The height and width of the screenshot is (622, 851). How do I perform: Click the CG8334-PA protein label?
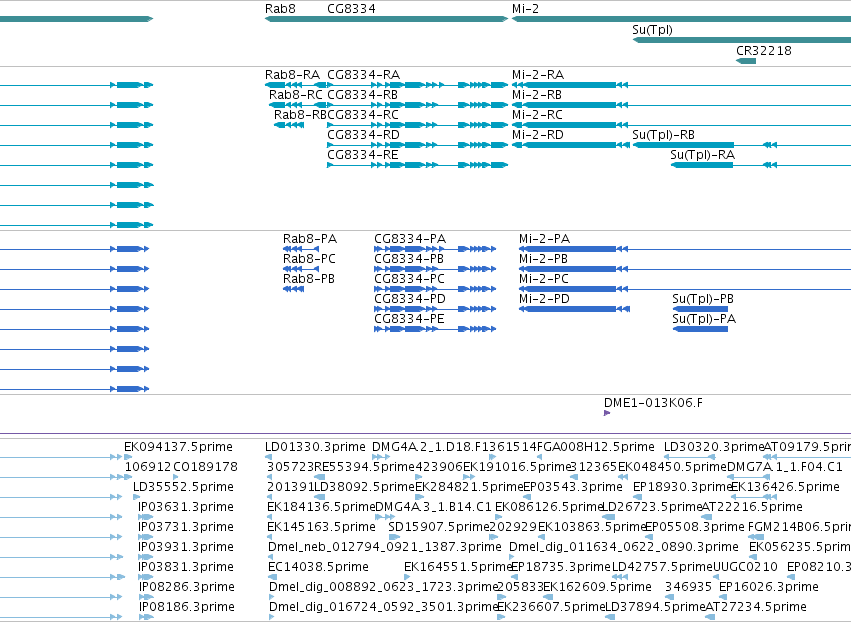coord(410,239)
